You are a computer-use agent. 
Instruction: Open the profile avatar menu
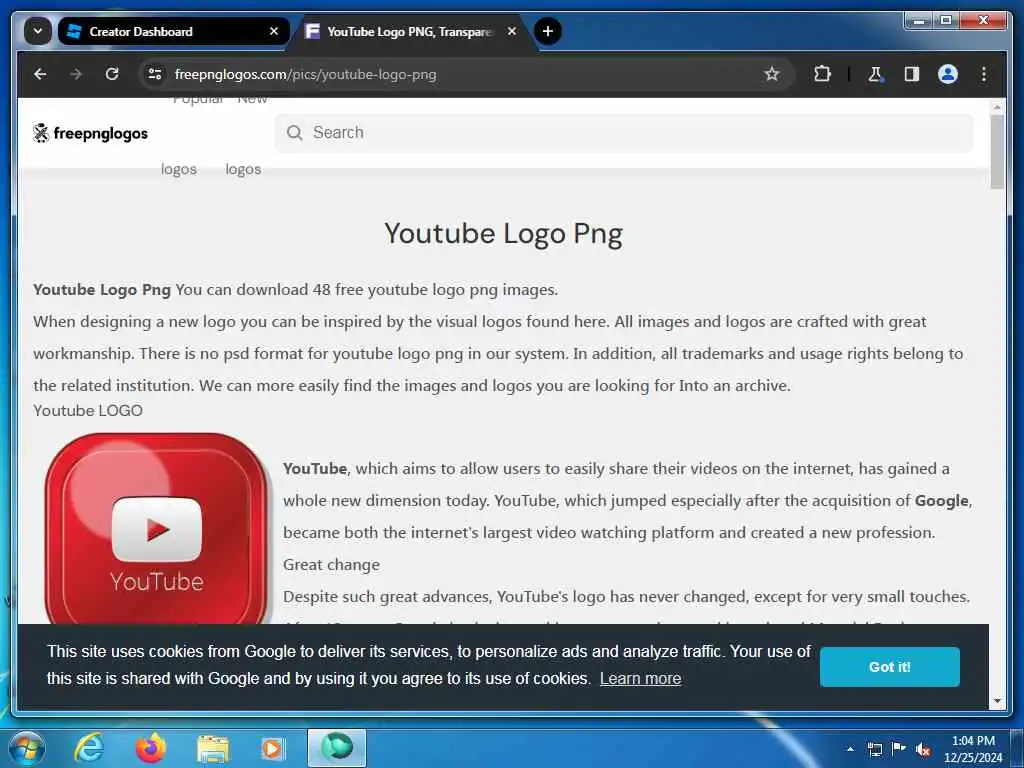pyautogui.click(x=948, y=74)
